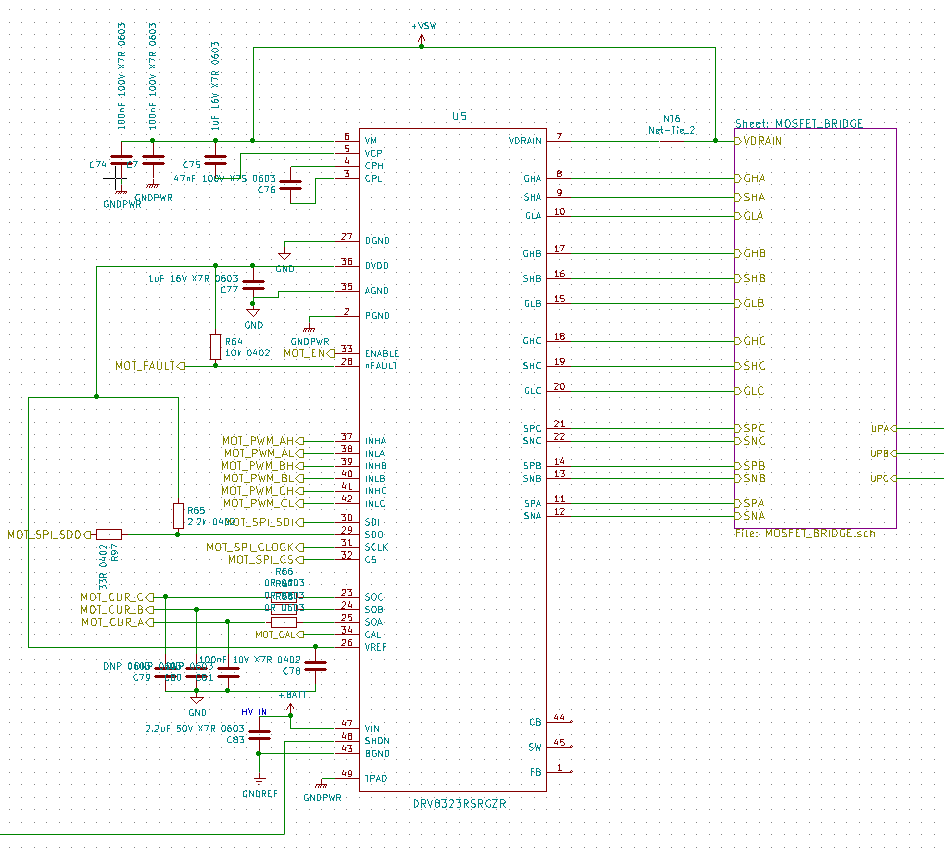Click the SPA sheet pin
The width and height of the screenshot is (944, 852).
pyautogui.click(x=750, y=503)
